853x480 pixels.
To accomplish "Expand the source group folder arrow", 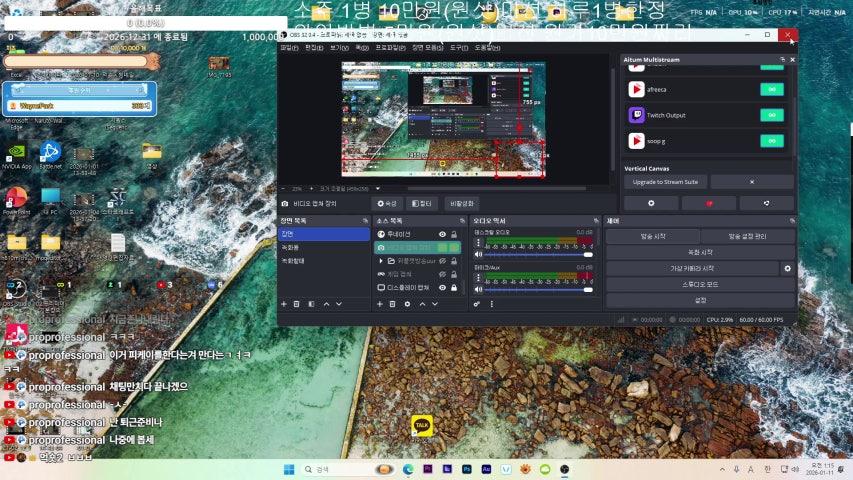I will click(381, 261).
